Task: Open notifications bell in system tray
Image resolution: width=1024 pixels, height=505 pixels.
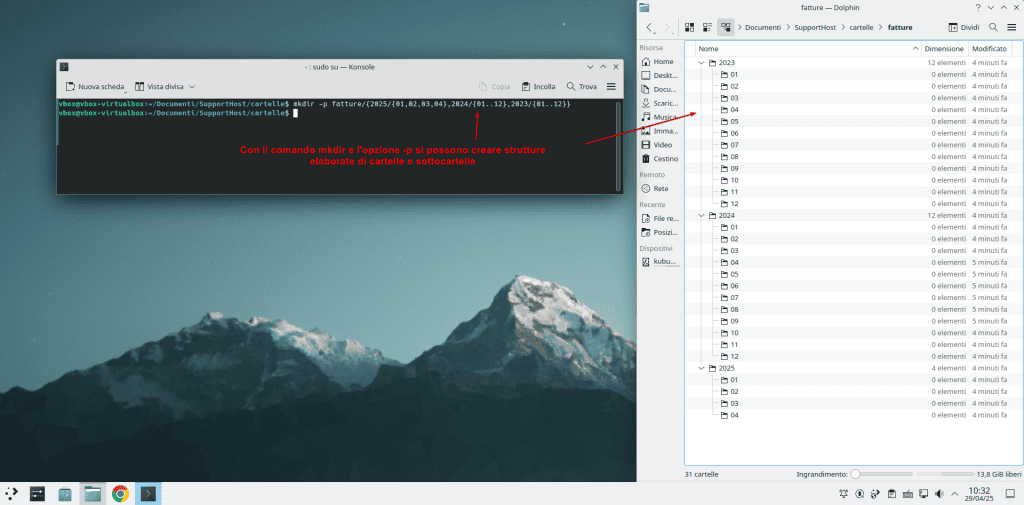Action: (844, 494)
